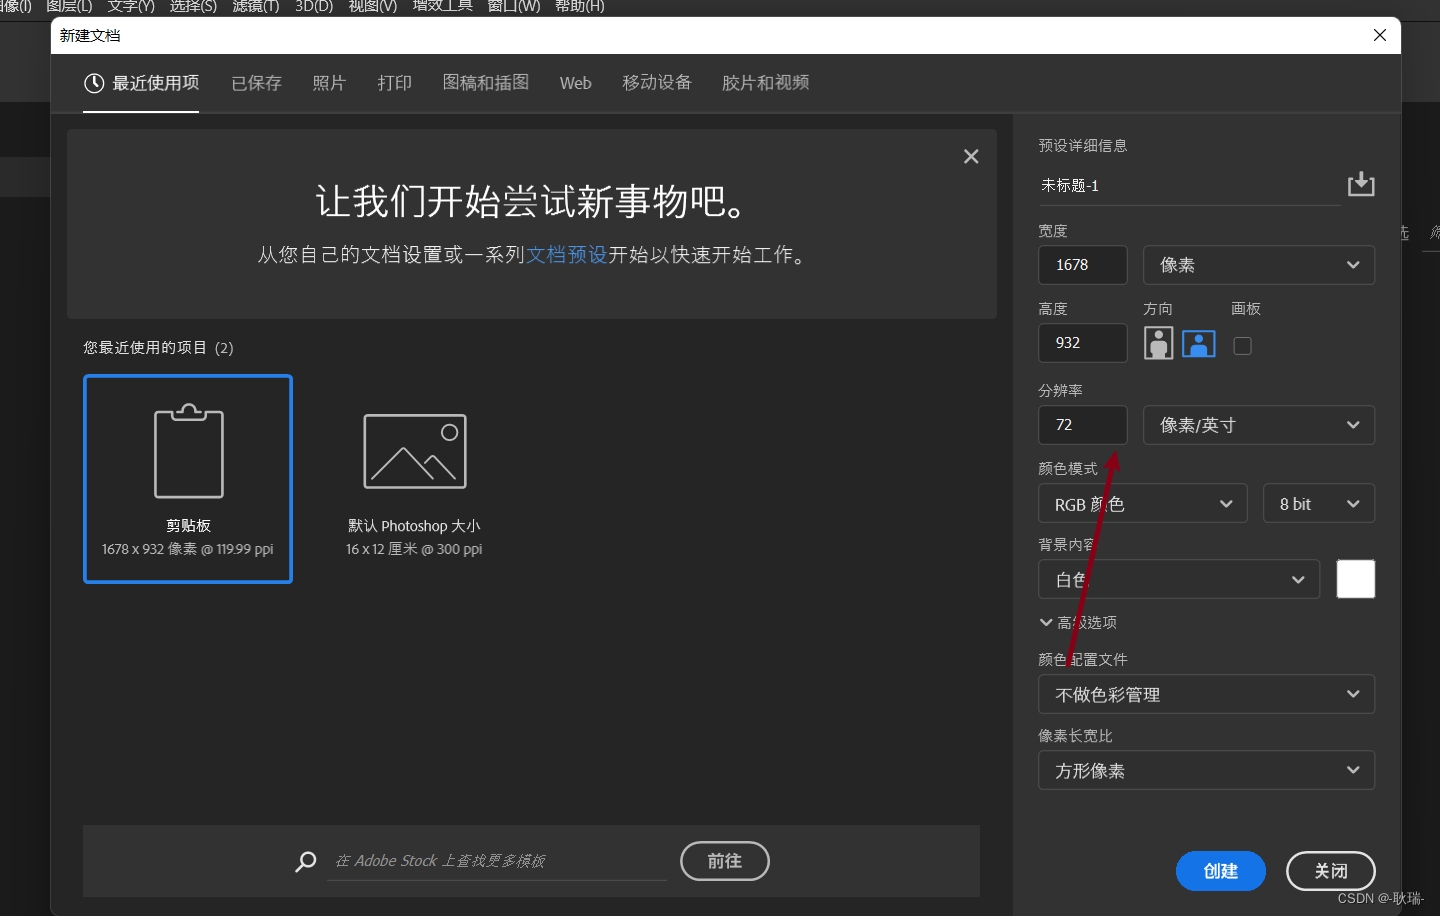Switch to the 胶片和视频 tab
1440x916 pixels.
coord(764,83)
